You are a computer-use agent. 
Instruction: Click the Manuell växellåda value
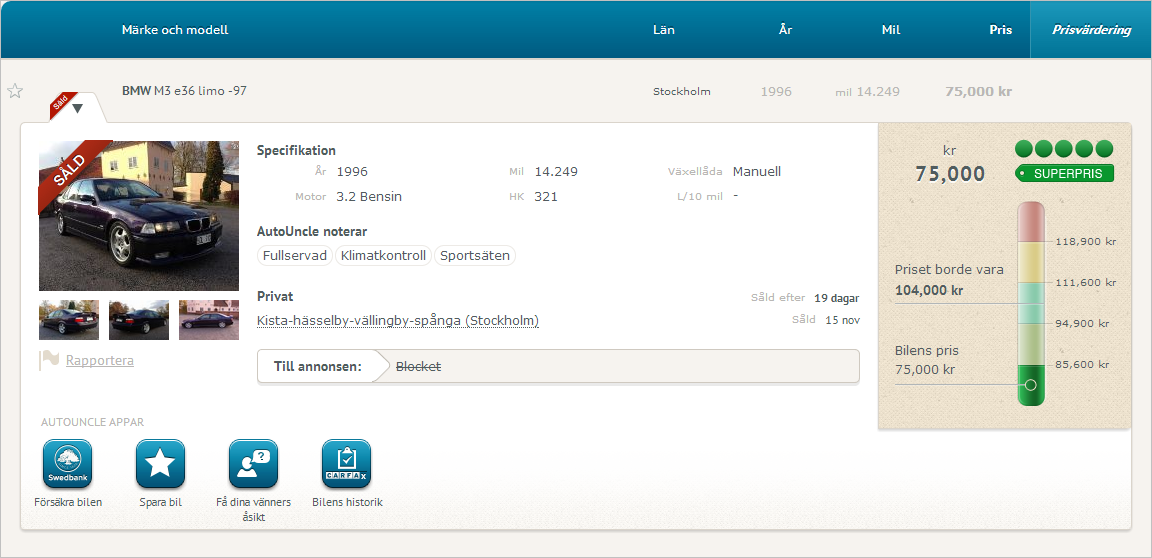757,172
